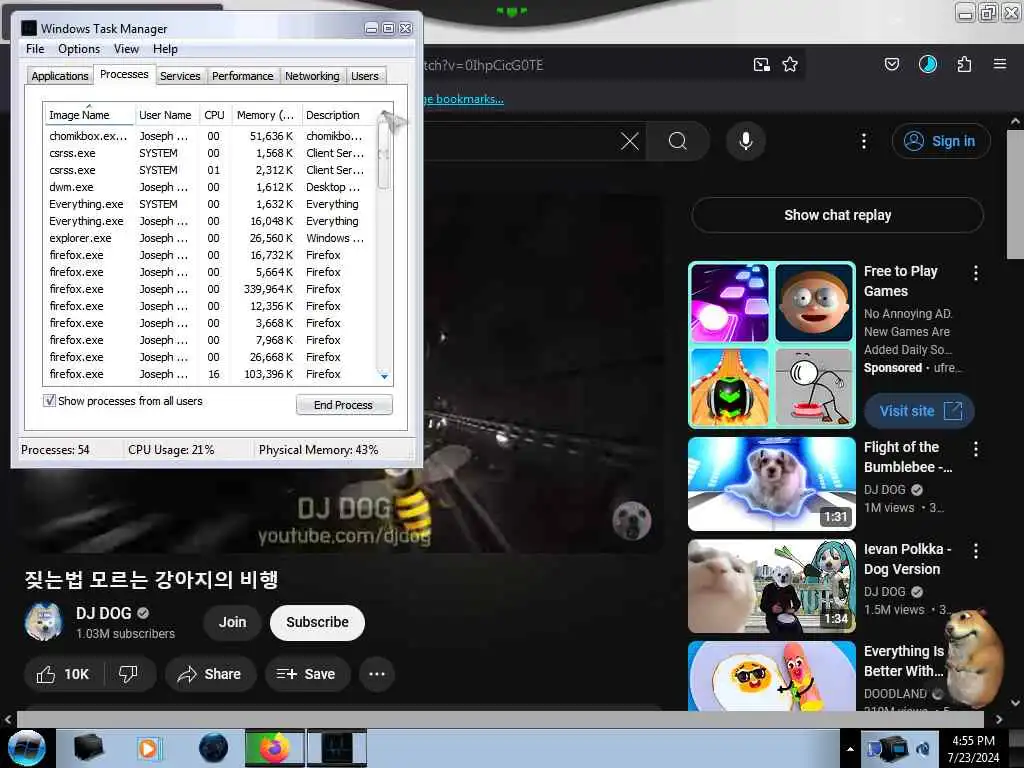Open the File menu in Task Manager
Screen dimensions: 1024x768
point(35,49)
